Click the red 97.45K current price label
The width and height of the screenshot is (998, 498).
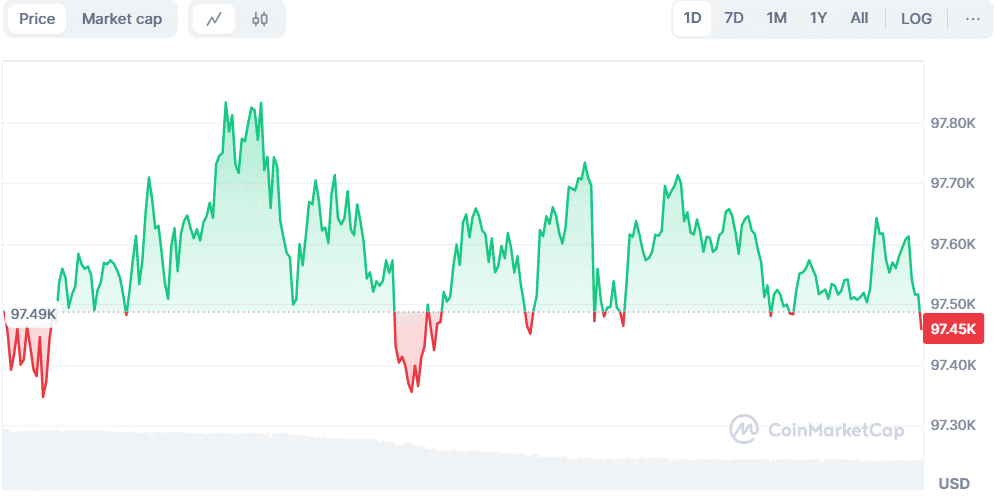click(957, 329)
